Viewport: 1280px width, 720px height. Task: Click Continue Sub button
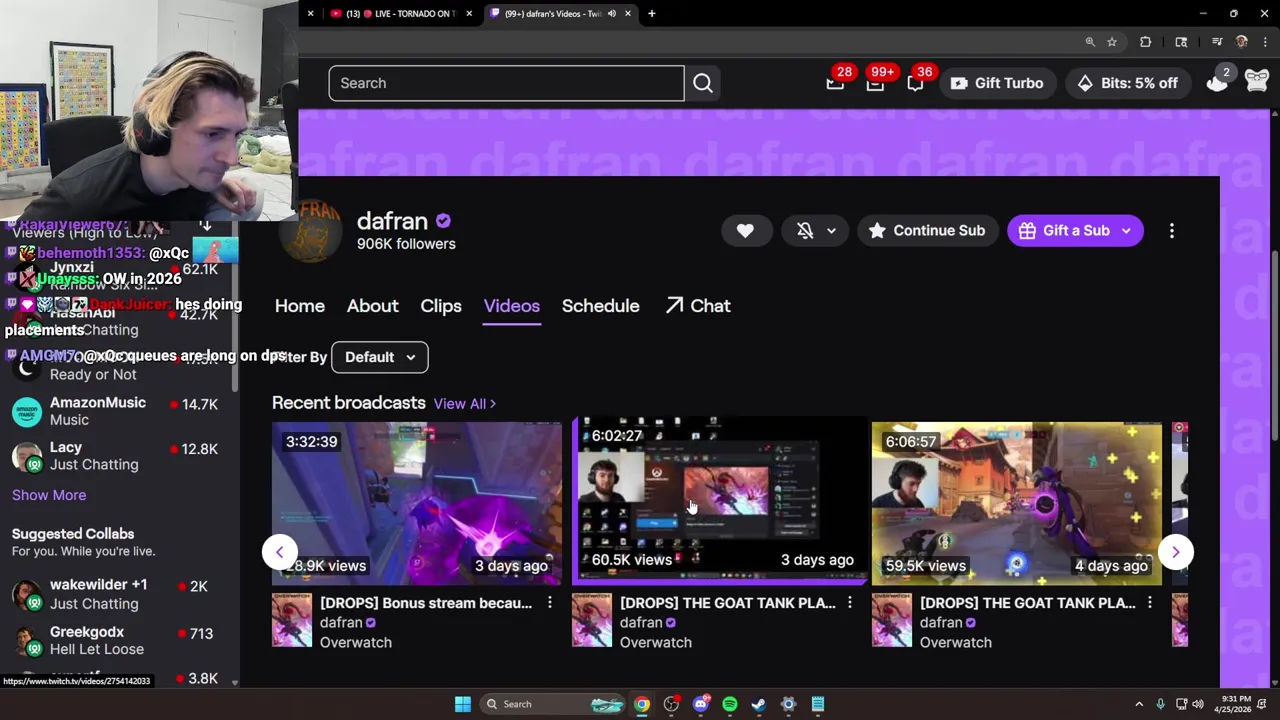point(927,230)
